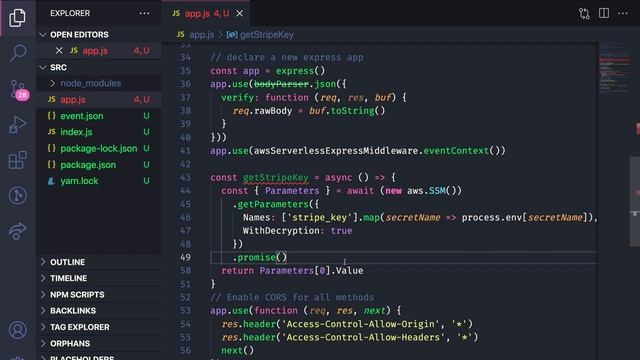
Task: Open yarn.lock file
Action: (99, 181)
